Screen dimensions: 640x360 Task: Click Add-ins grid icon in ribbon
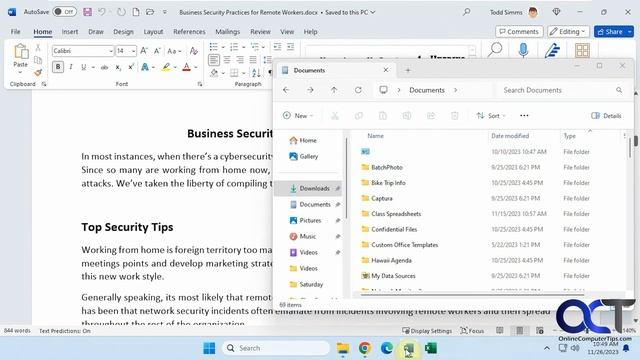[582, 51]
